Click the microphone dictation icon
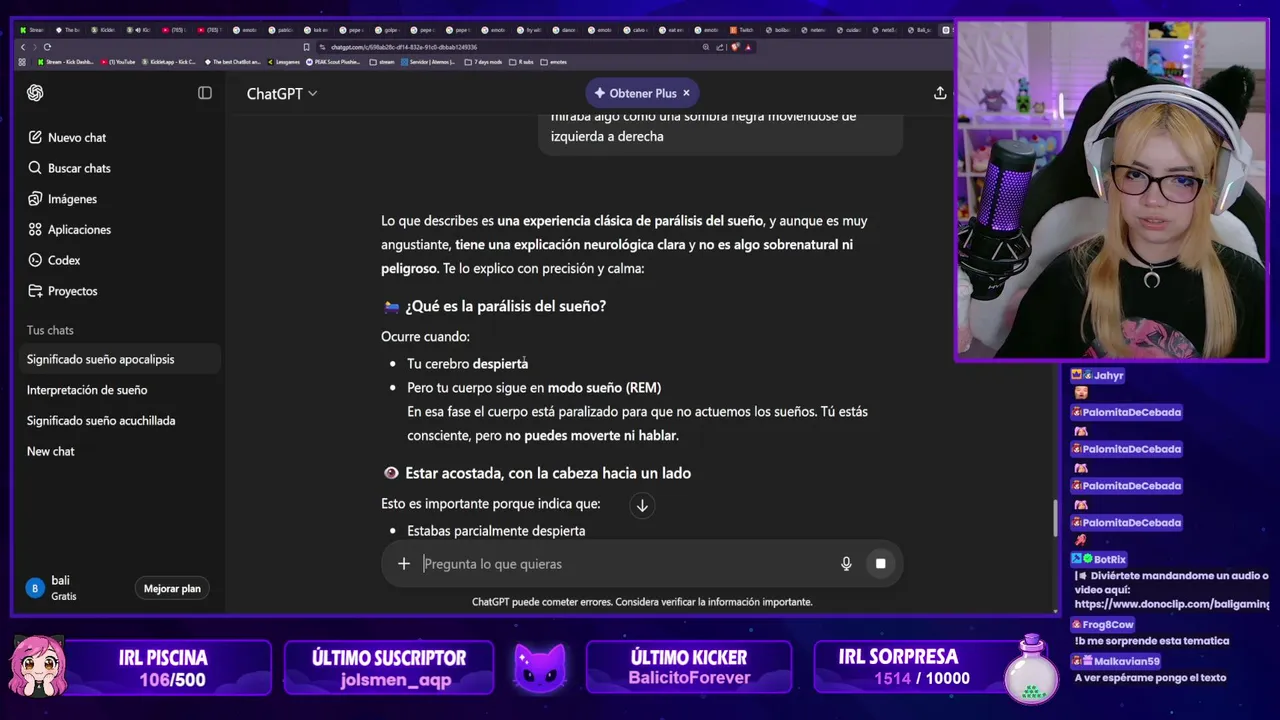1280x720 pixels. click(x=846, y=564)
